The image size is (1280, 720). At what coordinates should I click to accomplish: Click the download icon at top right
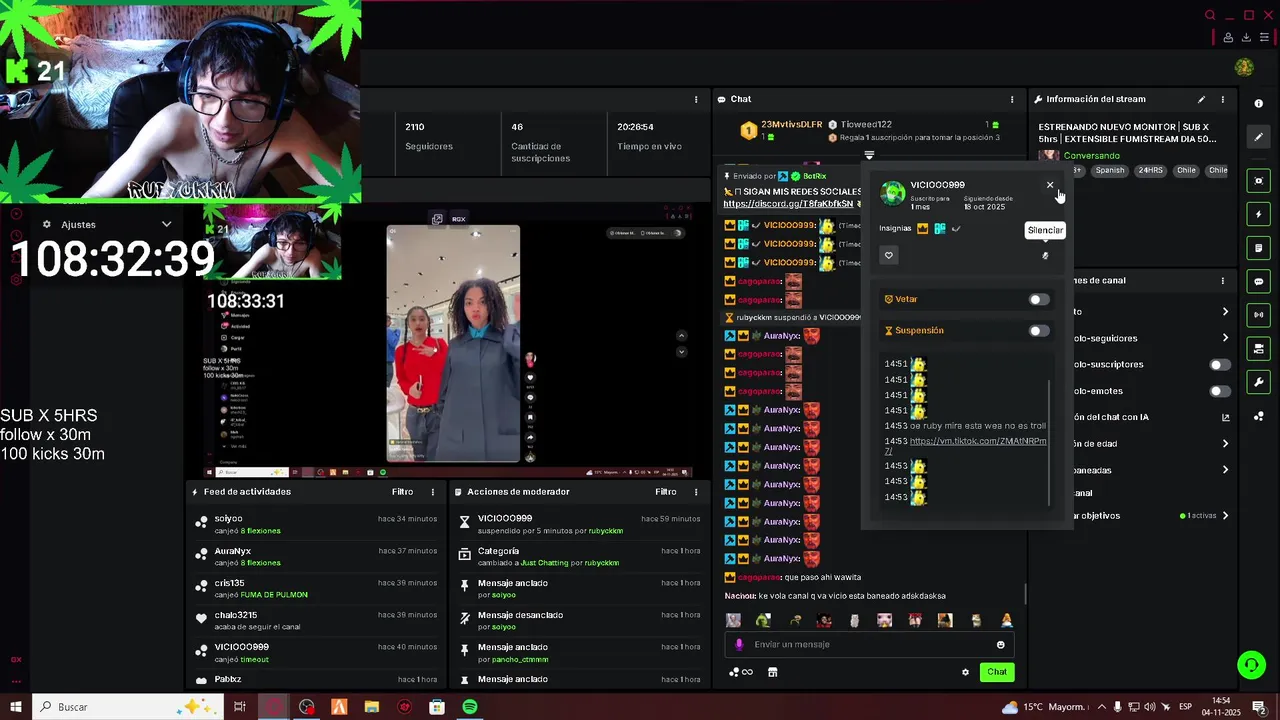coord(1246,38)
